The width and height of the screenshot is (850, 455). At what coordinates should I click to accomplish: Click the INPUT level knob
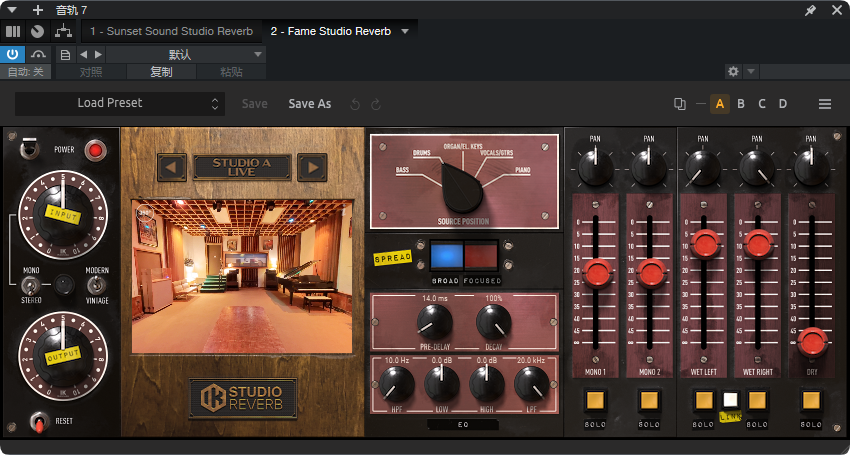[x=62, y=214]
